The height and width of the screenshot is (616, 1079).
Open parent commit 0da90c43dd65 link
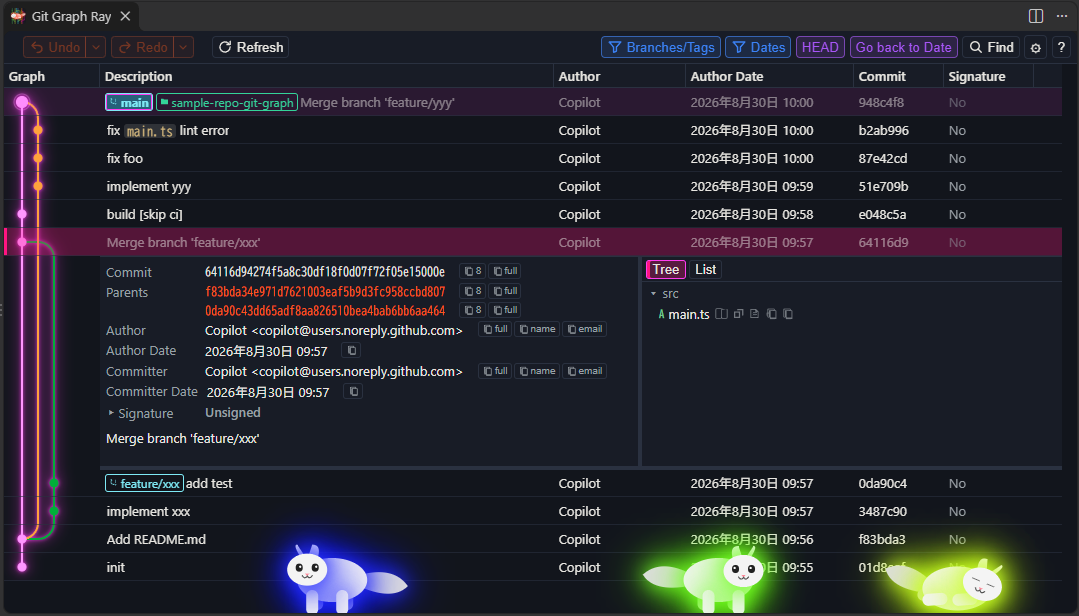click(x=325, y=311)
